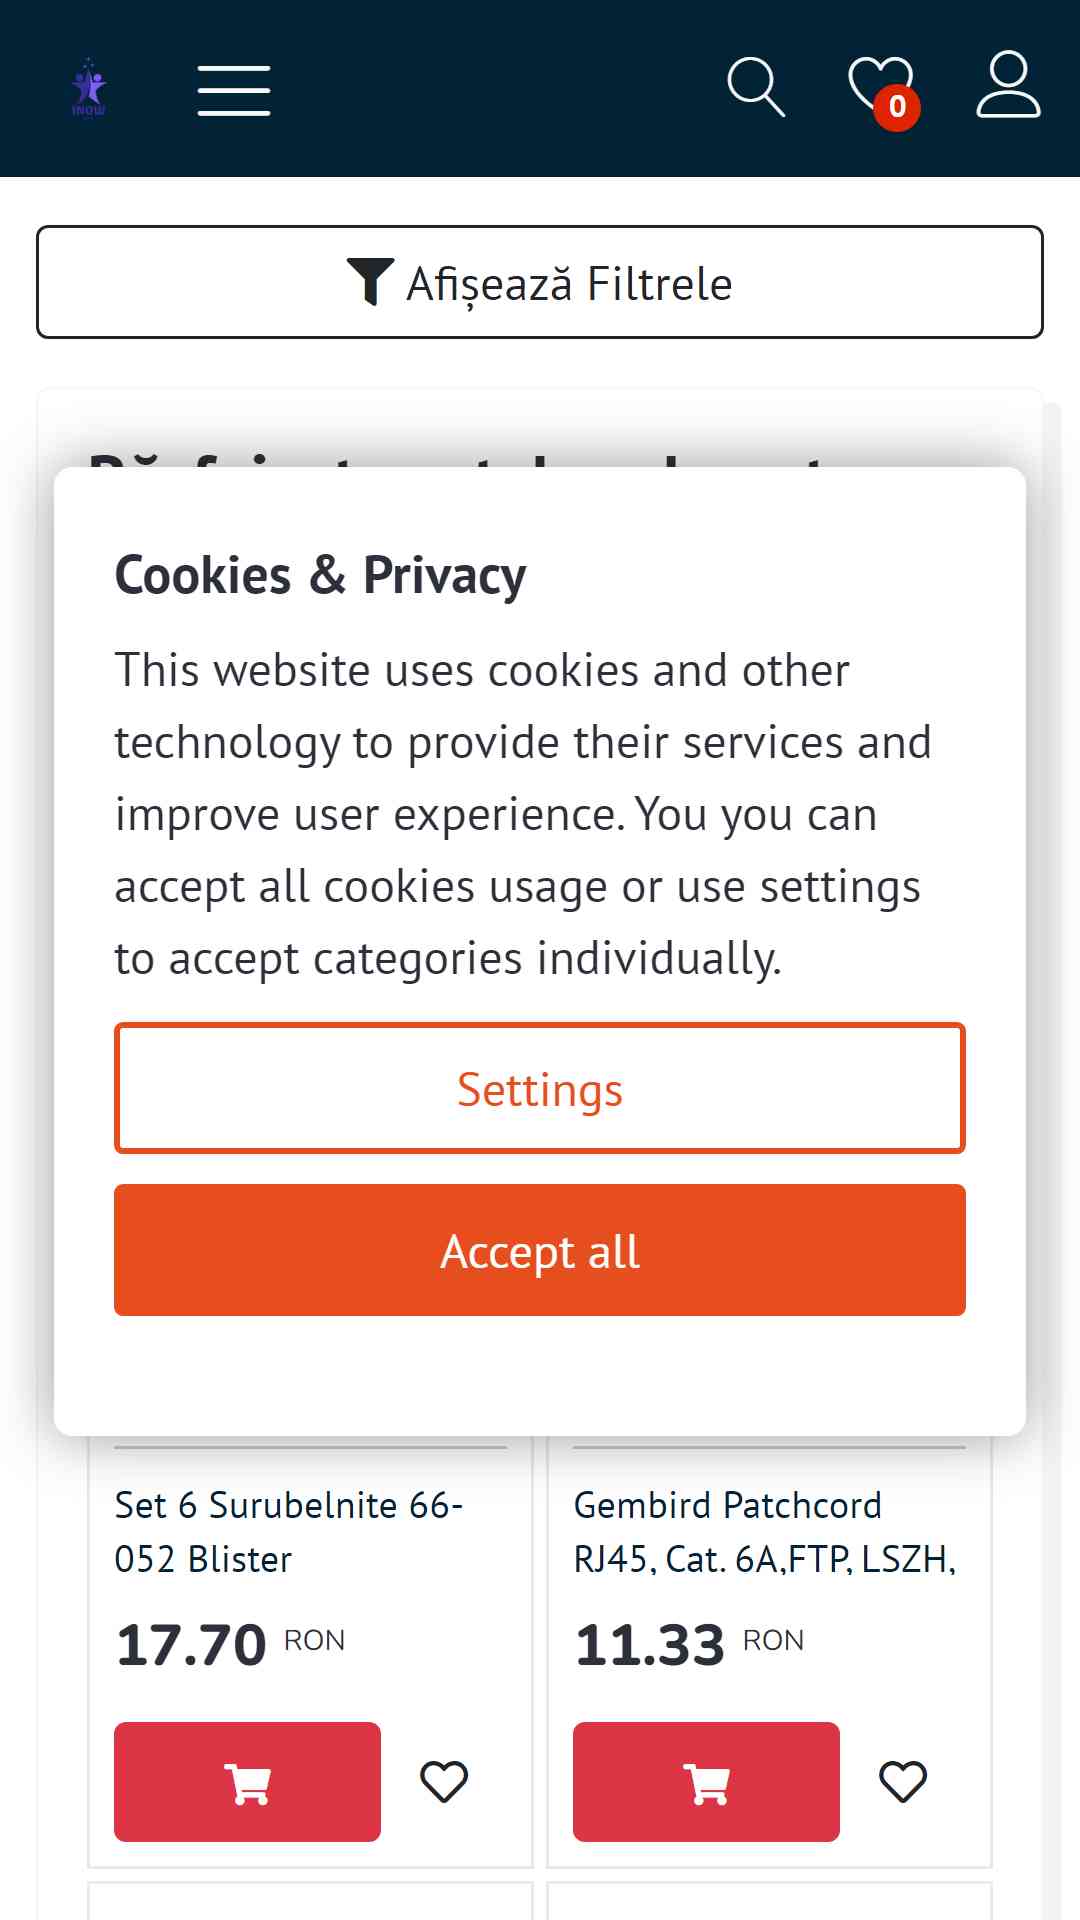This screenshot has width=1080, height=1920.
Task: Click the 17.70 RON price
Action: [x=230, y=1645]
